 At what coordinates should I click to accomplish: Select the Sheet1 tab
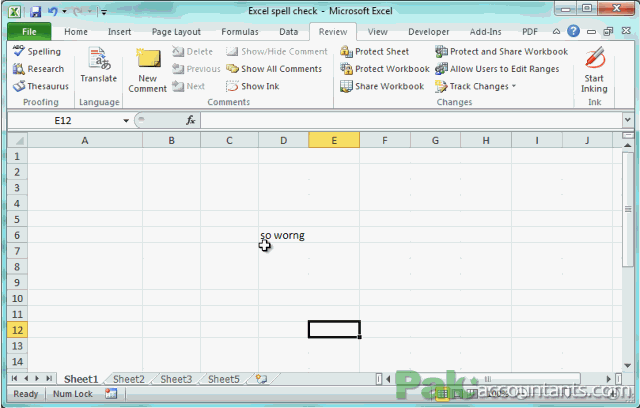(81, 379)
